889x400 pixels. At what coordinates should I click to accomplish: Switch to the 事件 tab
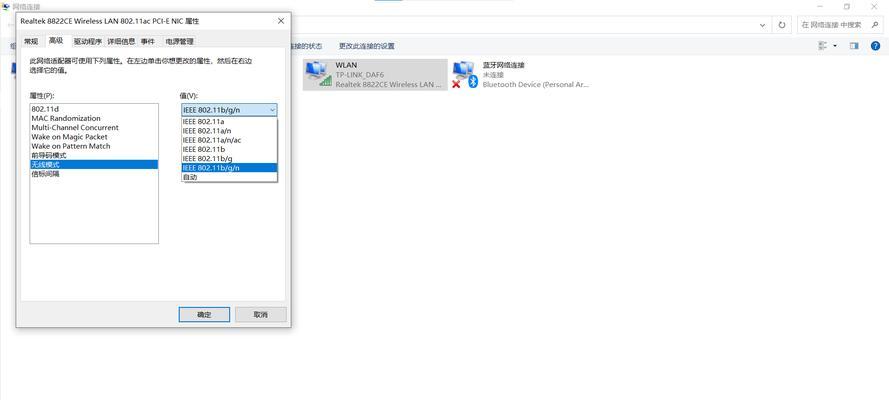click(148, 41)
